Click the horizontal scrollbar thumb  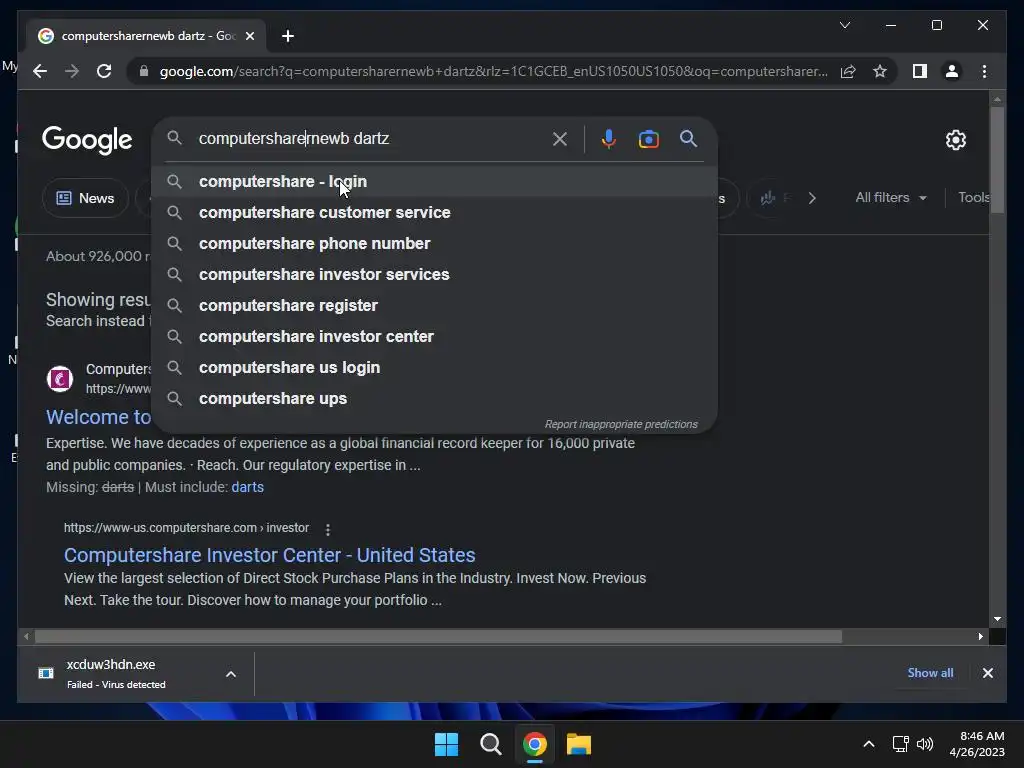pyautogui.click(x=438, y=636)
